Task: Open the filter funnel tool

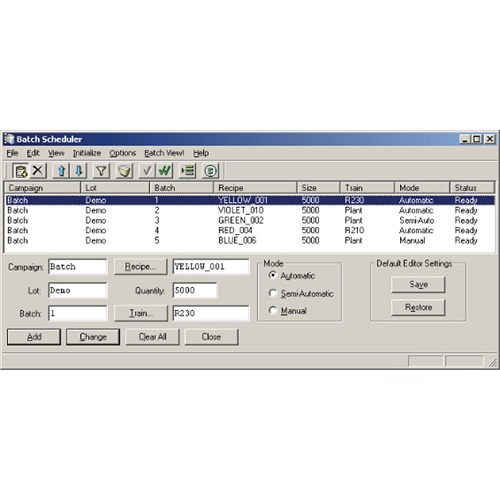Action: click(x=101, y=171)
